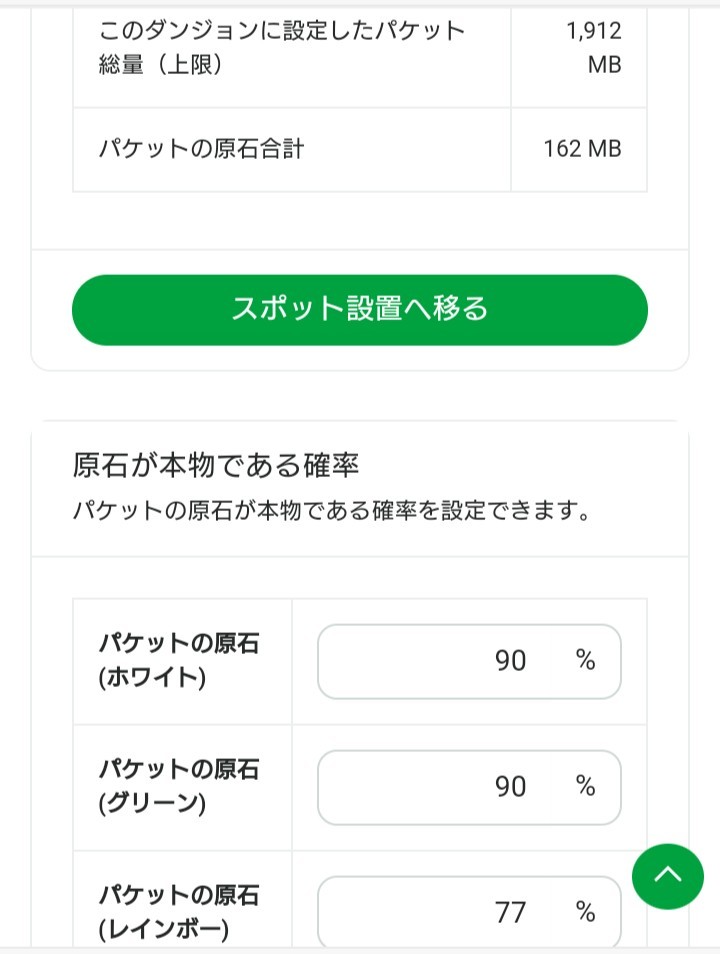
Task: Click the percent sign in the ホワイト field
Action: pyautogui.click(x=585, y=660)
